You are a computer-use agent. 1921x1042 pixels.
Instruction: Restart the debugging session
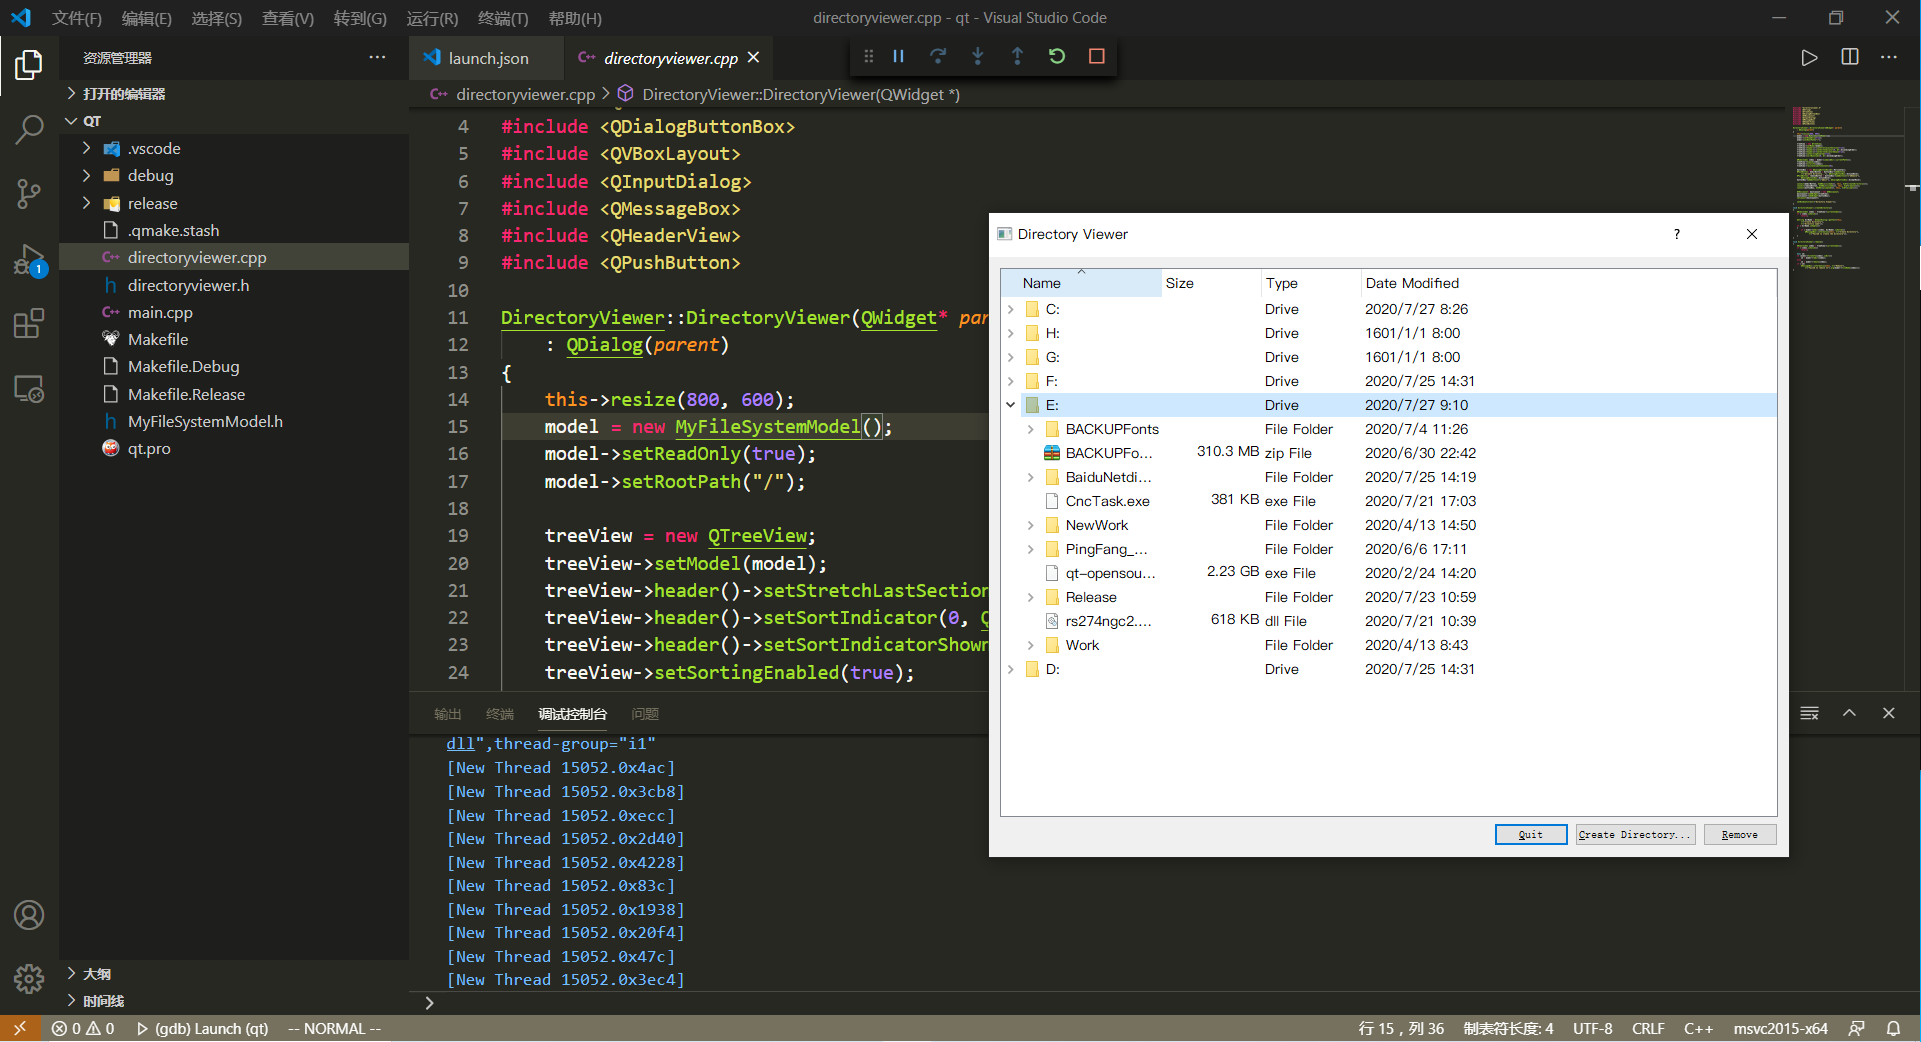pyautogui.click(x=1056, y=57)
